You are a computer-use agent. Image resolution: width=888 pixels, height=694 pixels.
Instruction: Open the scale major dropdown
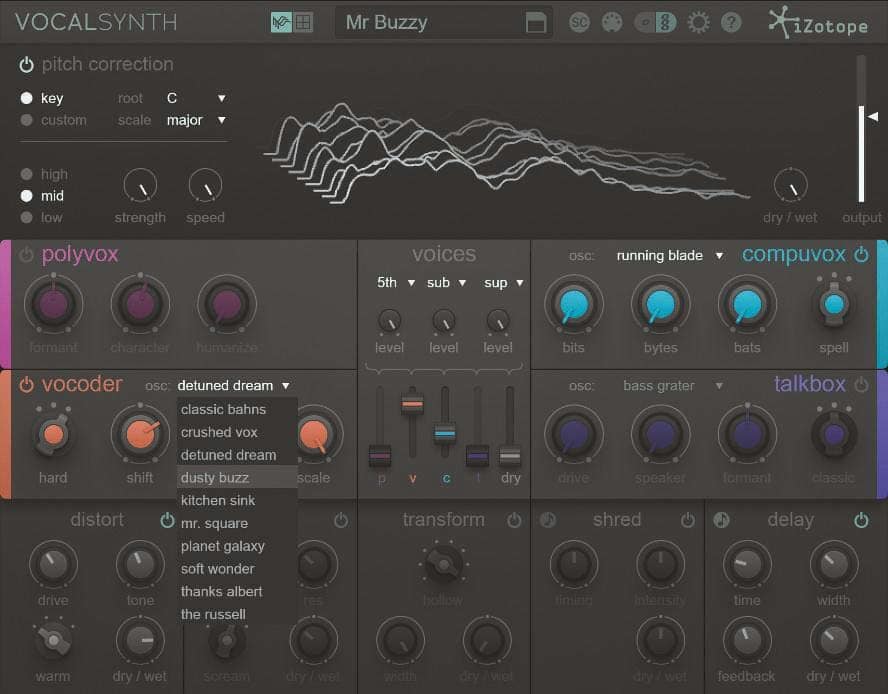point(196,120)
